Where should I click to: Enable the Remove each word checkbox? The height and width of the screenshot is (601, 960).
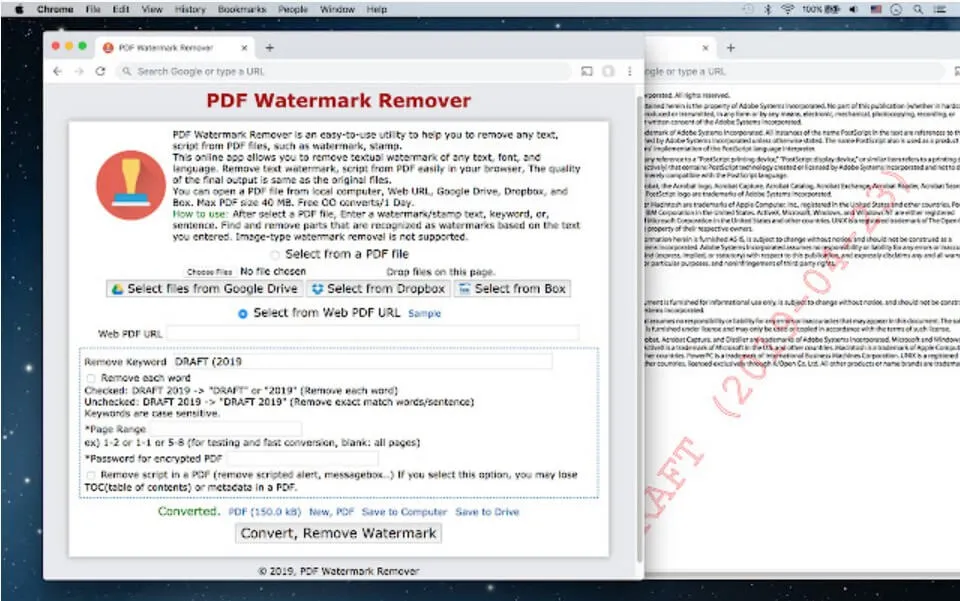point(91,378)
